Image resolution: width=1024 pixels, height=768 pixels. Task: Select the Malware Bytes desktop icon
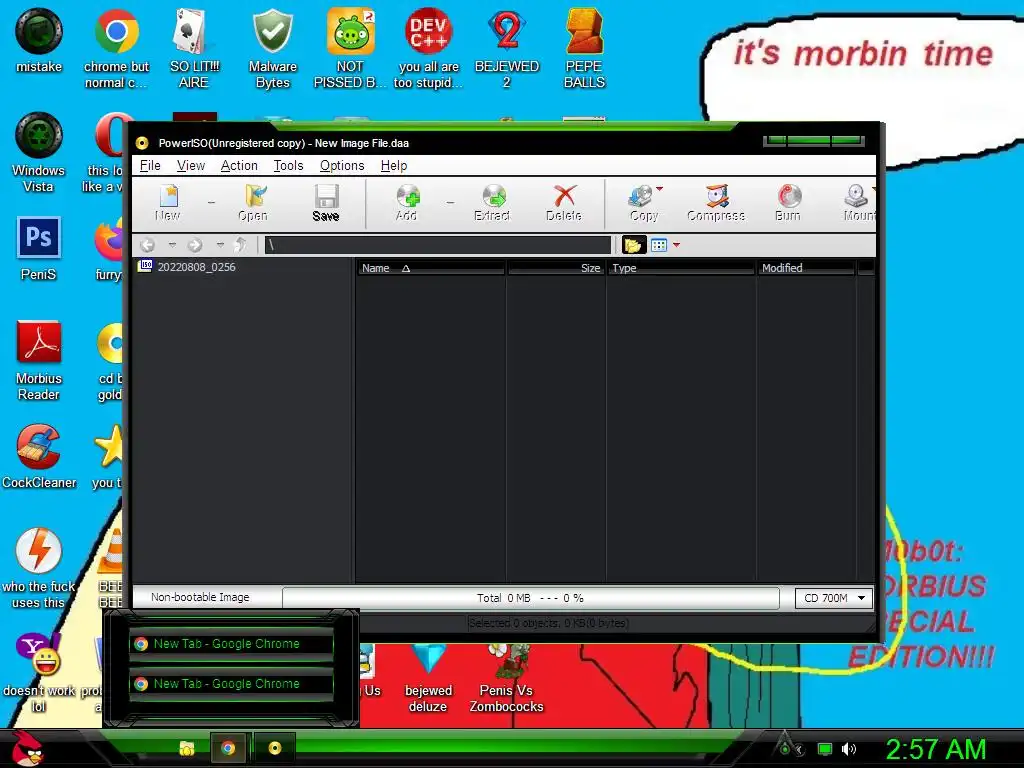tap(273, 49)
